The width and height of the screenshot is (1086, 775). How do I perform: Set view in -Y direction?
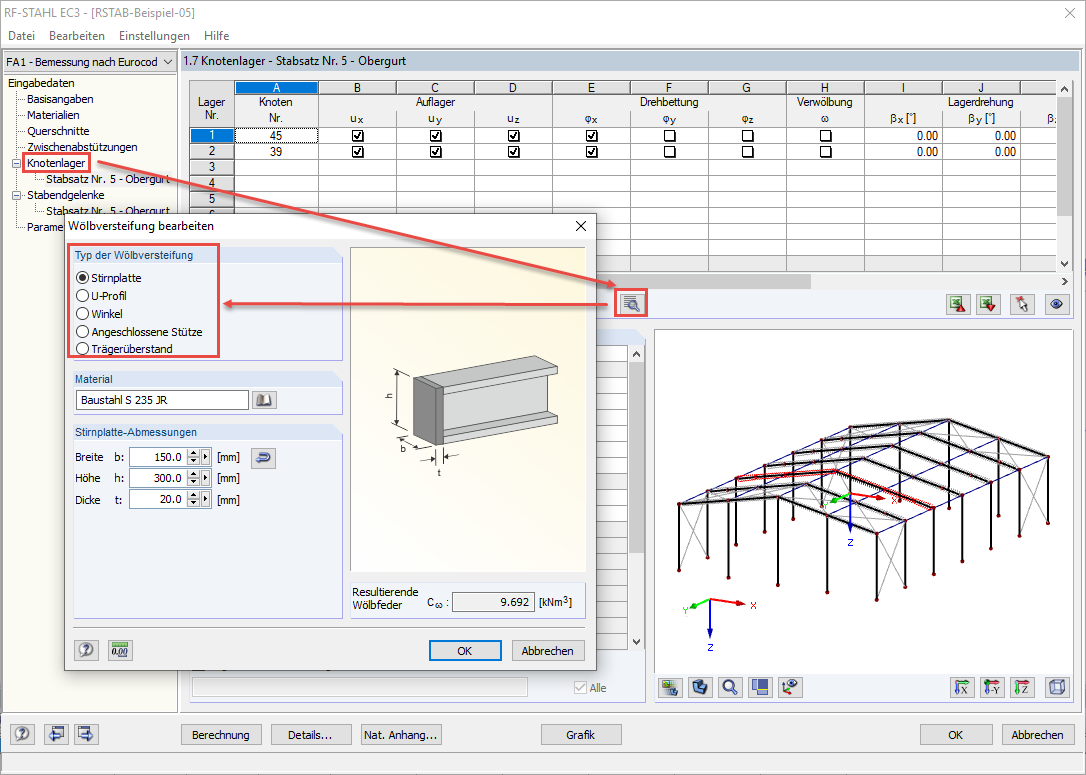click(x=992, y=687)
